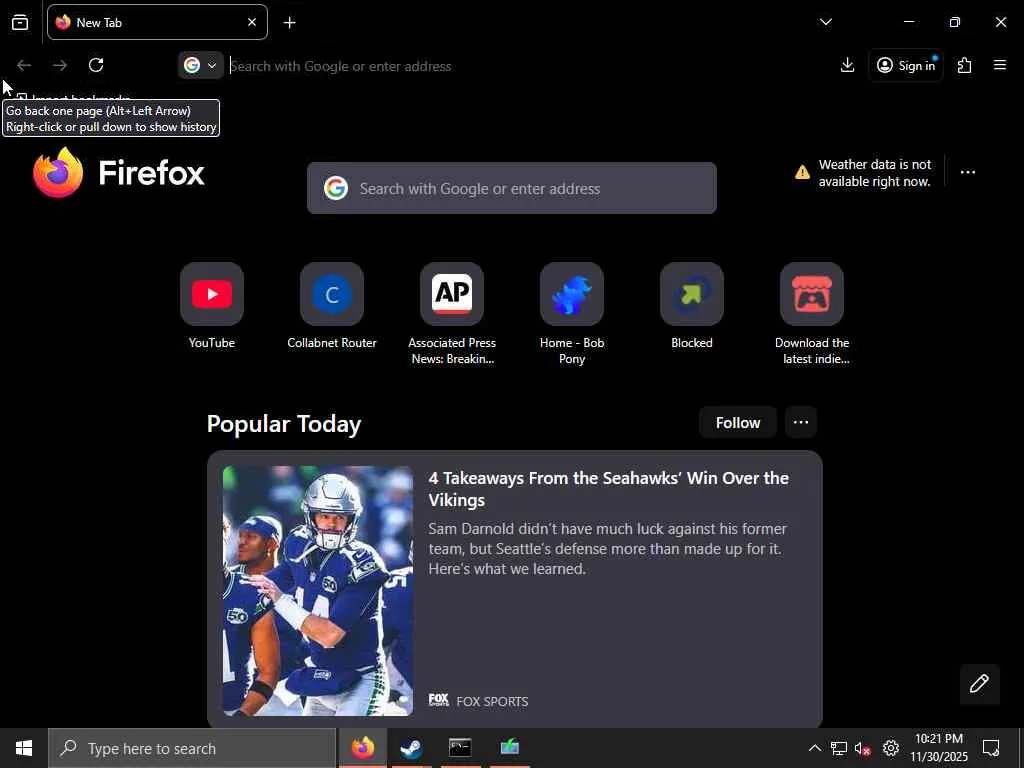Open the settings gear tray icon
This screenshot has height=768, width=1024.
coord(891,748)
